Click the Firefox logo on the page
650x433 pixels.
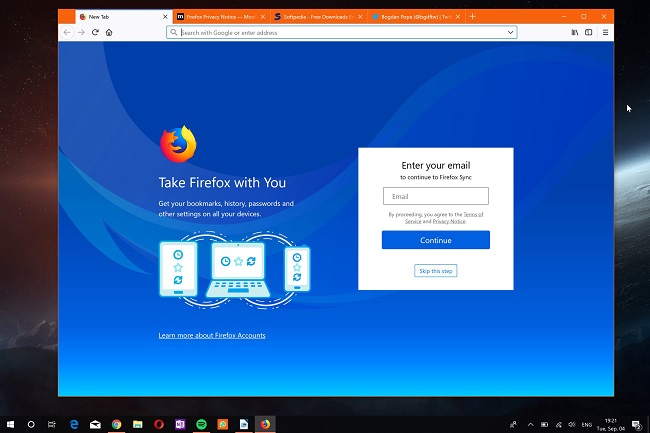click(x=178, y=144)
